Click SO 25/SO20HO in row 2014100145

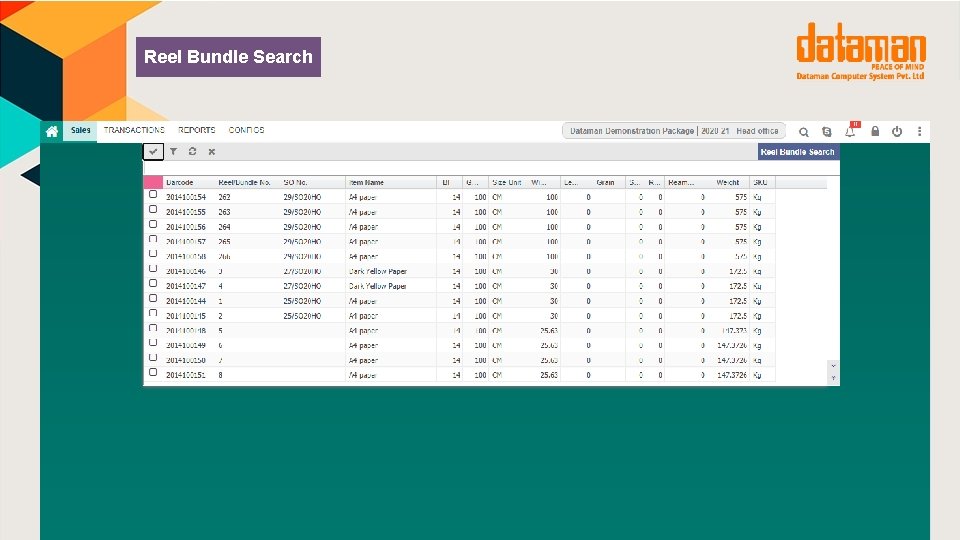pyautogui.click(x=302, y=316)
